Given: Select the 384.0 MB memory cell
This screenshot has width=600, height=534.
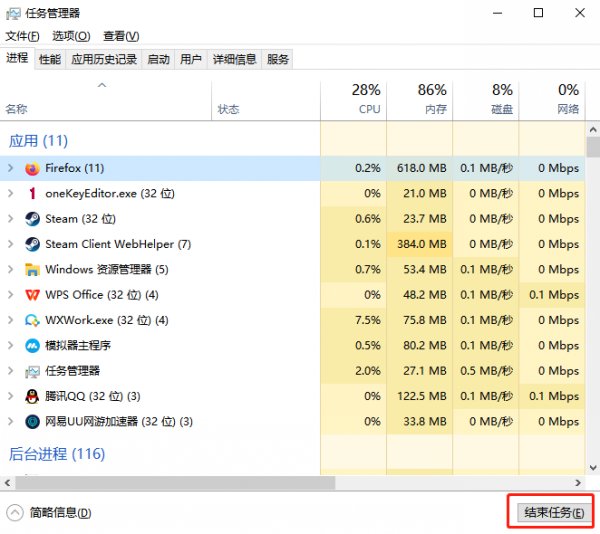Looking at the screenshot, I should coord(419,244).
